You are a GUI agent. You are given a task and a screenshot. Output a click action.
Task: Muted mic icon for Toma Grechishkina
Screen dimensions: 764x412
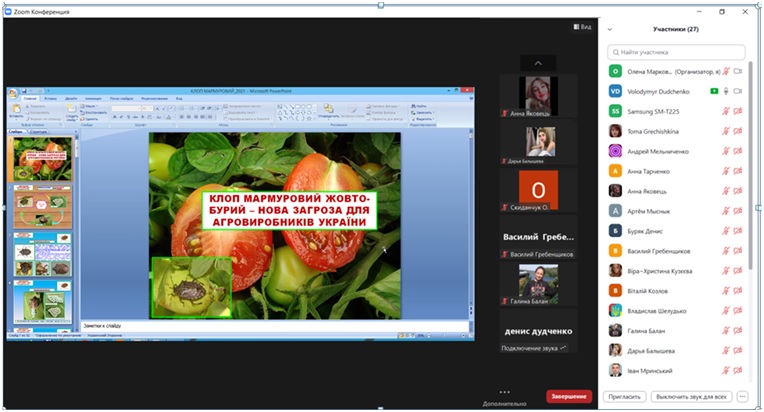(x=726, y=131)
